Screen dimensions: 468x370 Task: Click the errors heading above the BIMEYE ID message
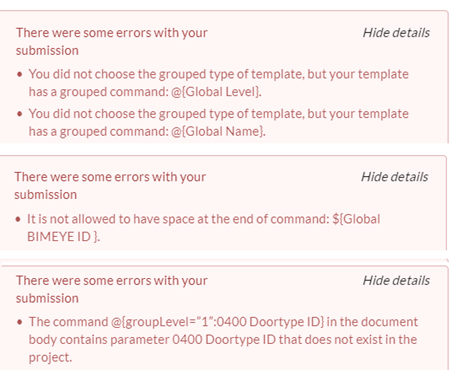point(110,186)
